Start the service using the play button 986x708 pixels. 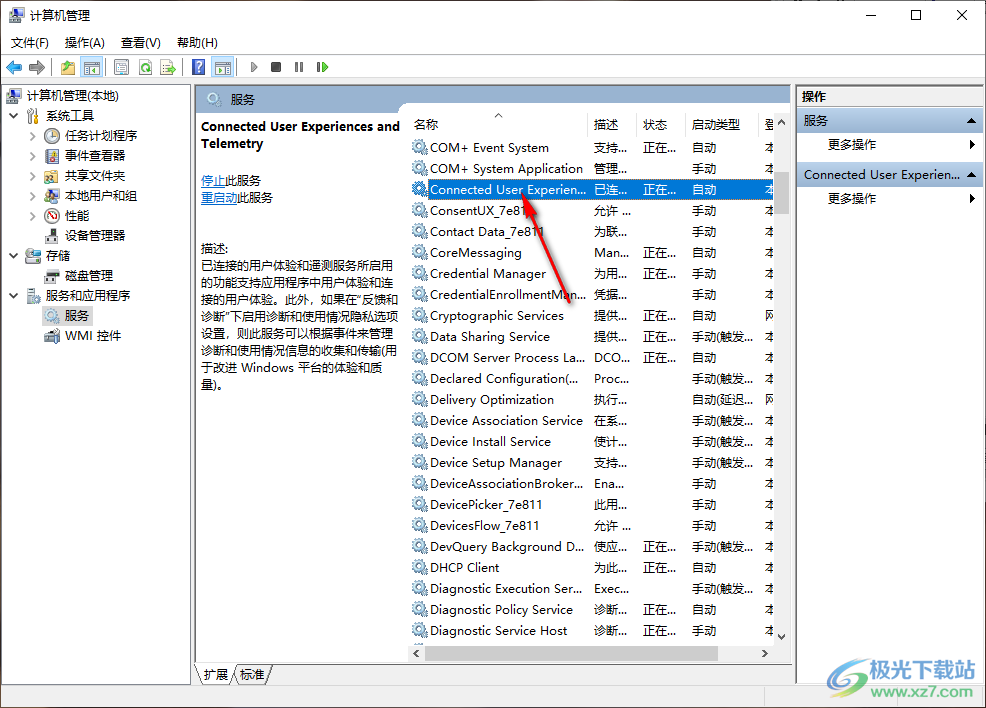pos(254,67)
